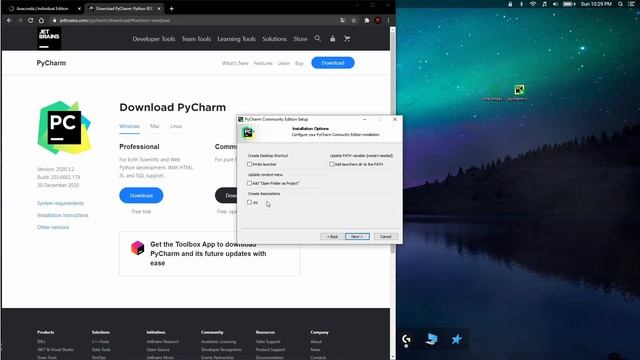Open the browser home page

point(41,20)
